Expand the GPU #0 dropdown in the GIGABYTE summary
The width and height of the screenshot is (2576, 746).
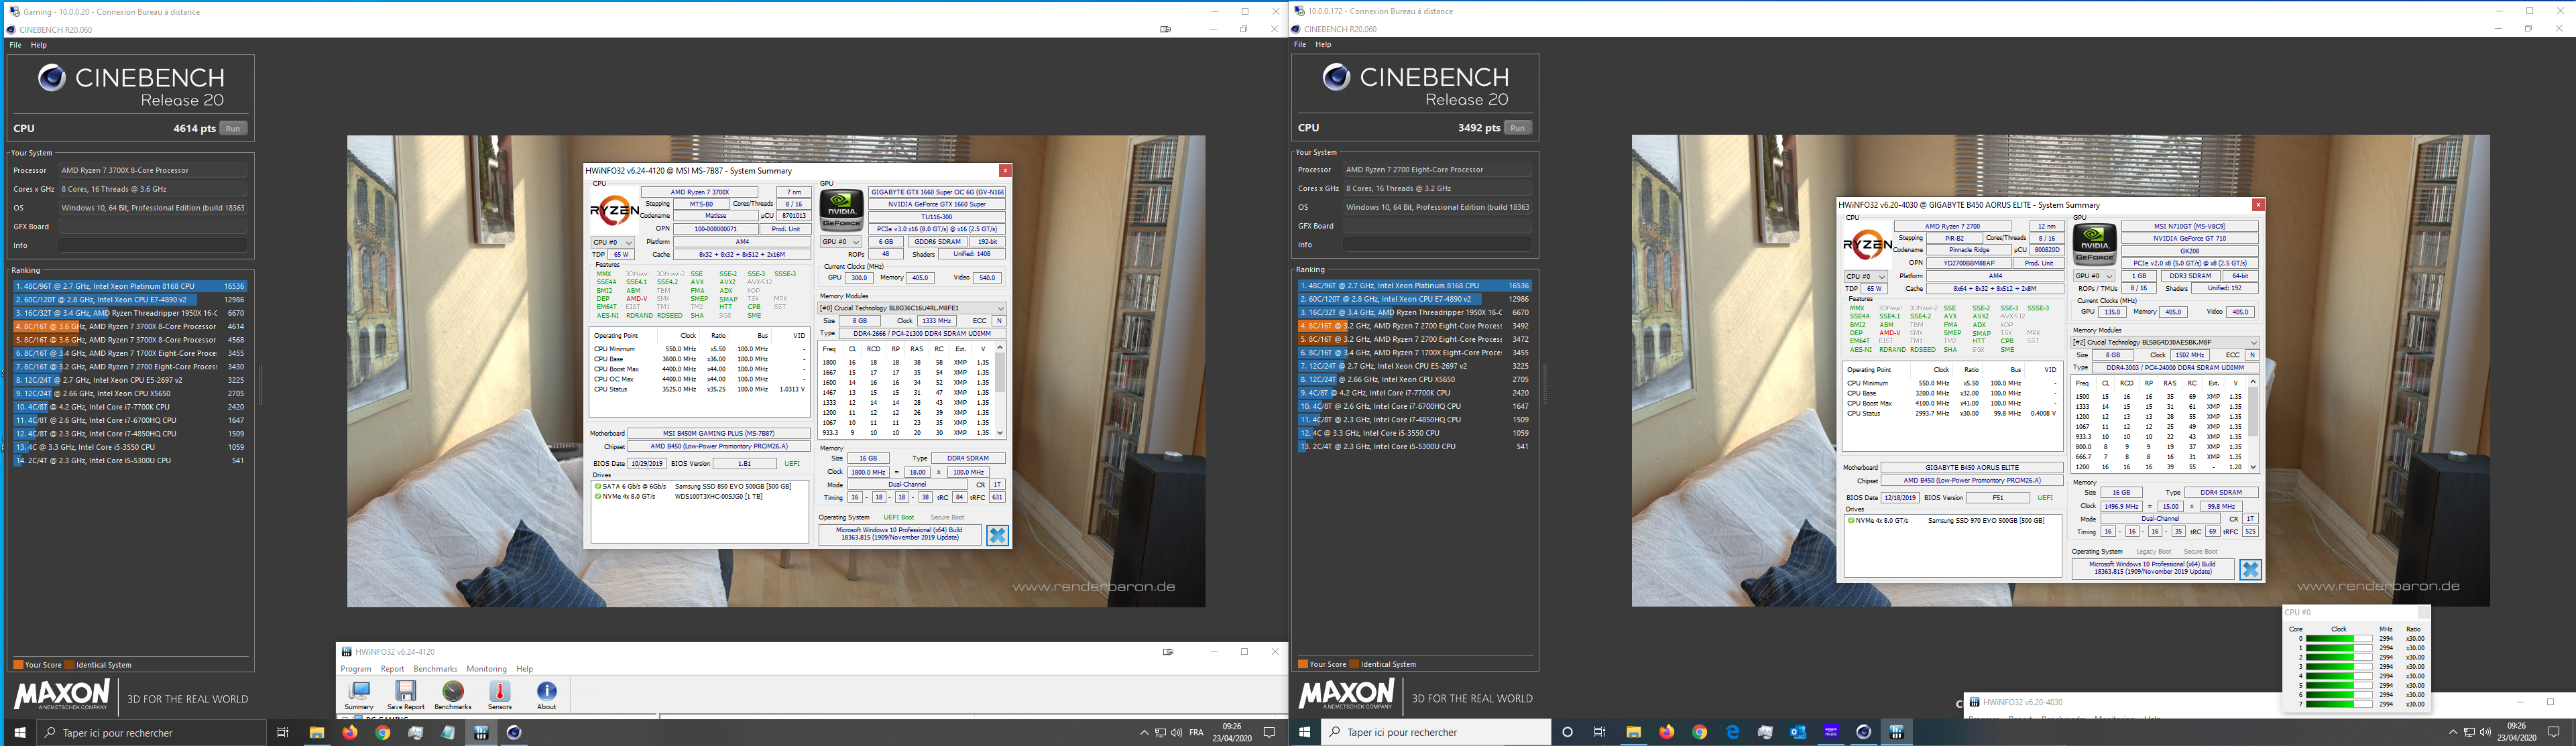click(x=2094, y=276)
